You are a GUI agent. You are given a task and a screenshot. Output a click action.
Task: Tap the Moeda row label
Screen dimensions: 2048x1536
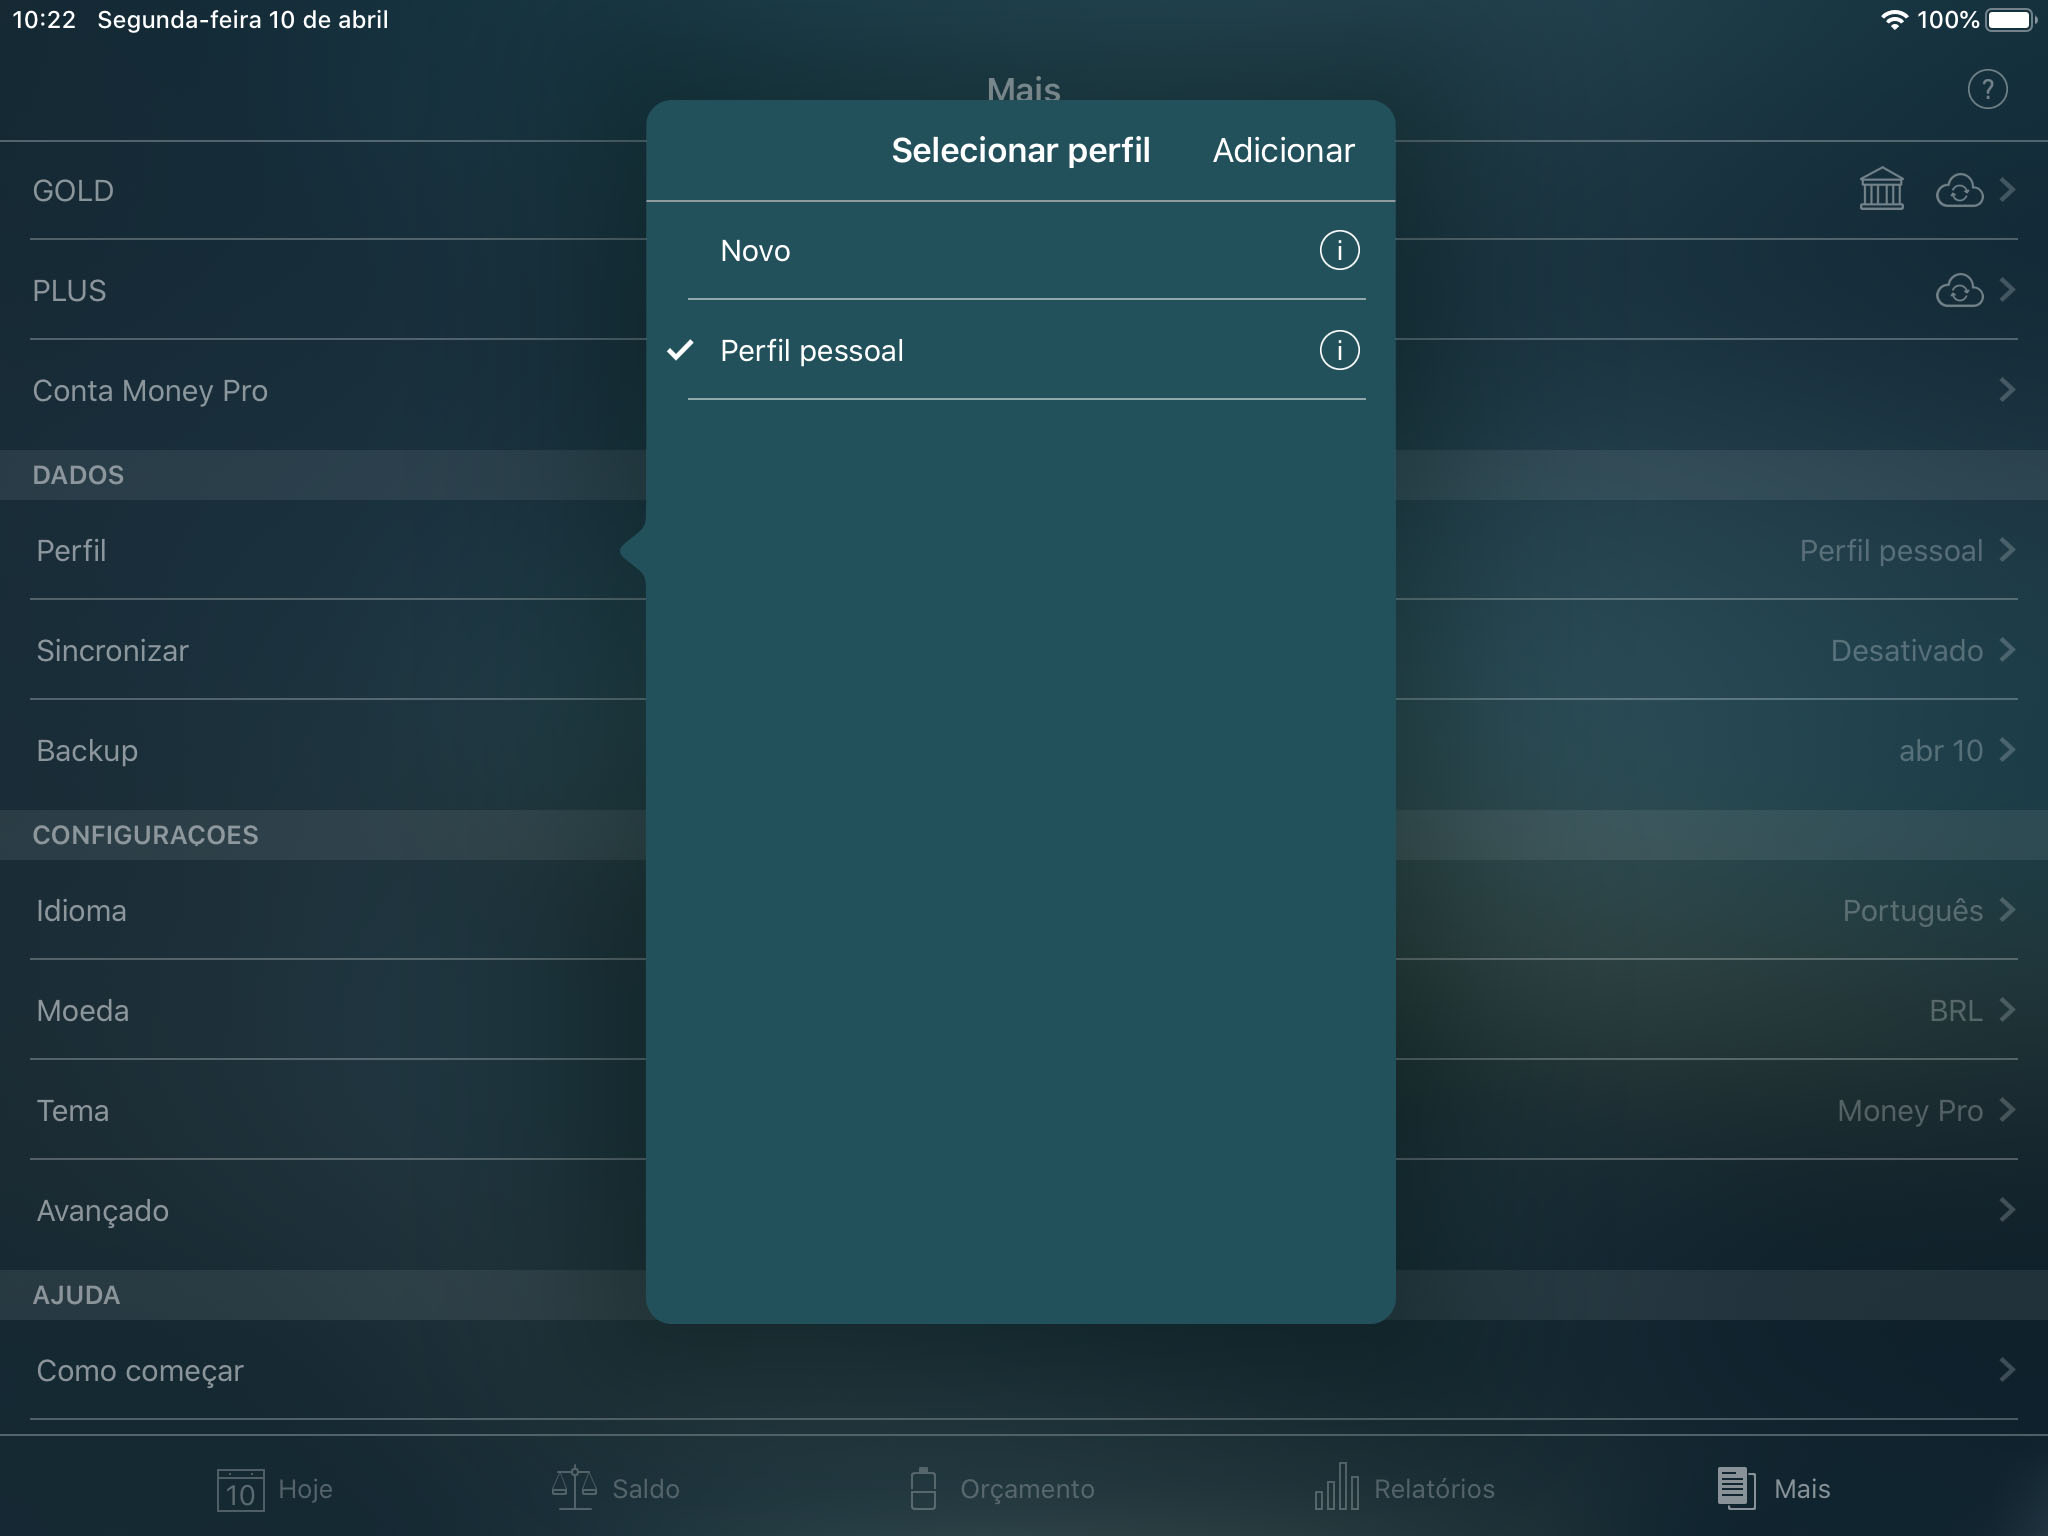83,1010
